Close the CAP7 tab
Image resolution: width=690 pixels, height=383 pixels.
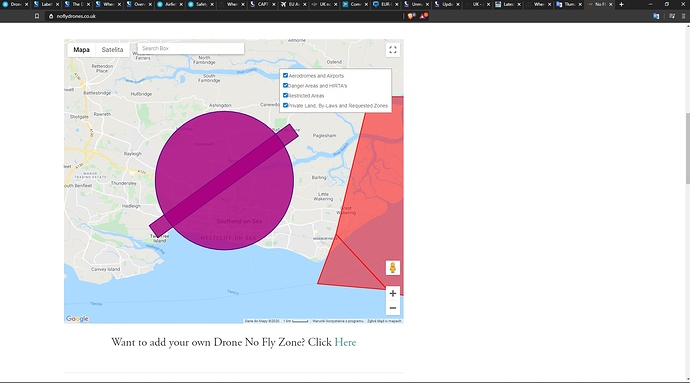coord(274,4)
